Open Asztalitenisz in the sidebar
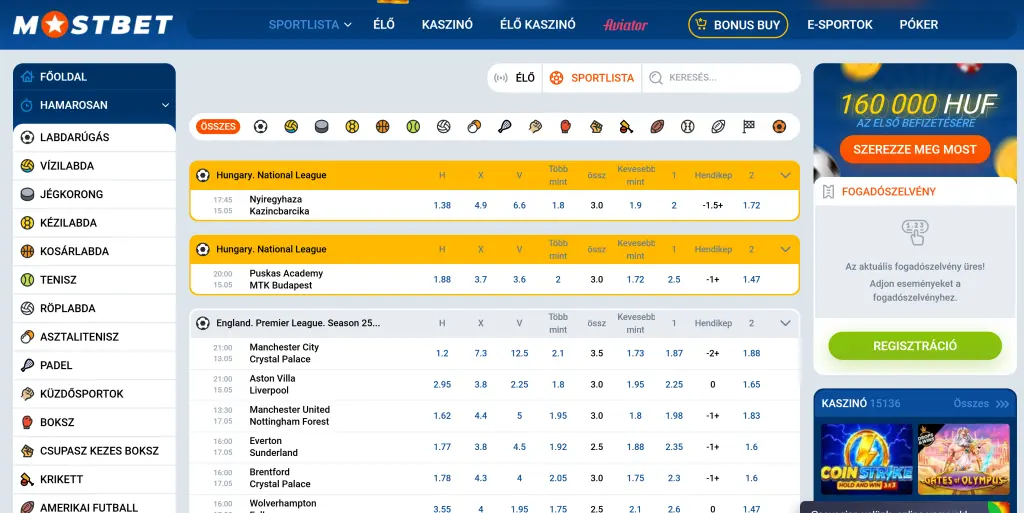The image size is (1024, 513). [94, 337]
